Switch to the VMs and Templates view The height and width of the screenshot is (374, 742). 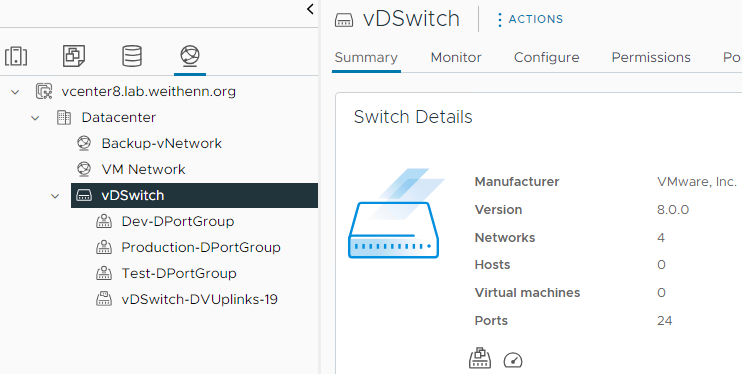click(x=74, y=56)
